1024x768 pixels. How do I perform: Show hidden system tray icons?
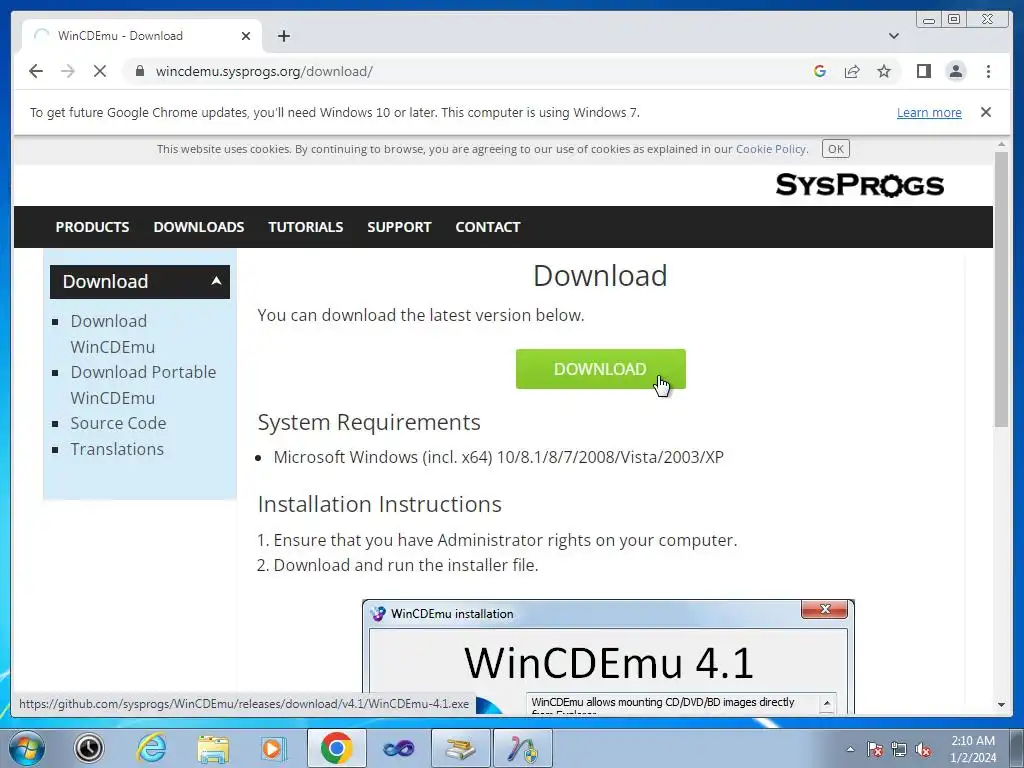(x=850, y=749)
